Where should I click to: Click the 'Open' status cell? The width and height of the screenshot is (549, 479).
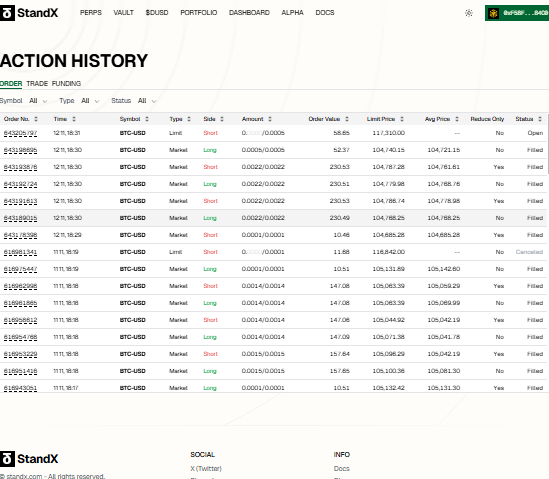(x=535, y=133)
